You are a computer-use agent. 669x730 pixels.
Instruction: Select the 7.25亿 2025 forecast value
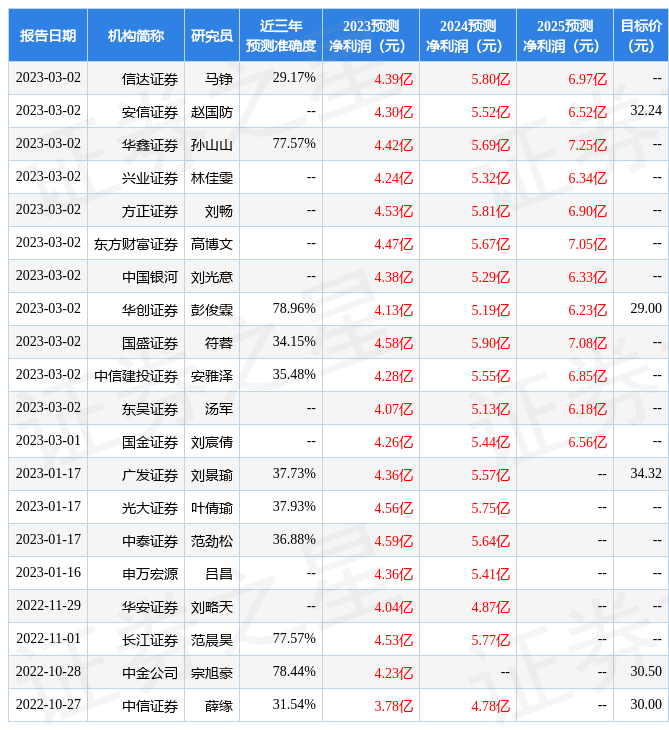(587, 144)
